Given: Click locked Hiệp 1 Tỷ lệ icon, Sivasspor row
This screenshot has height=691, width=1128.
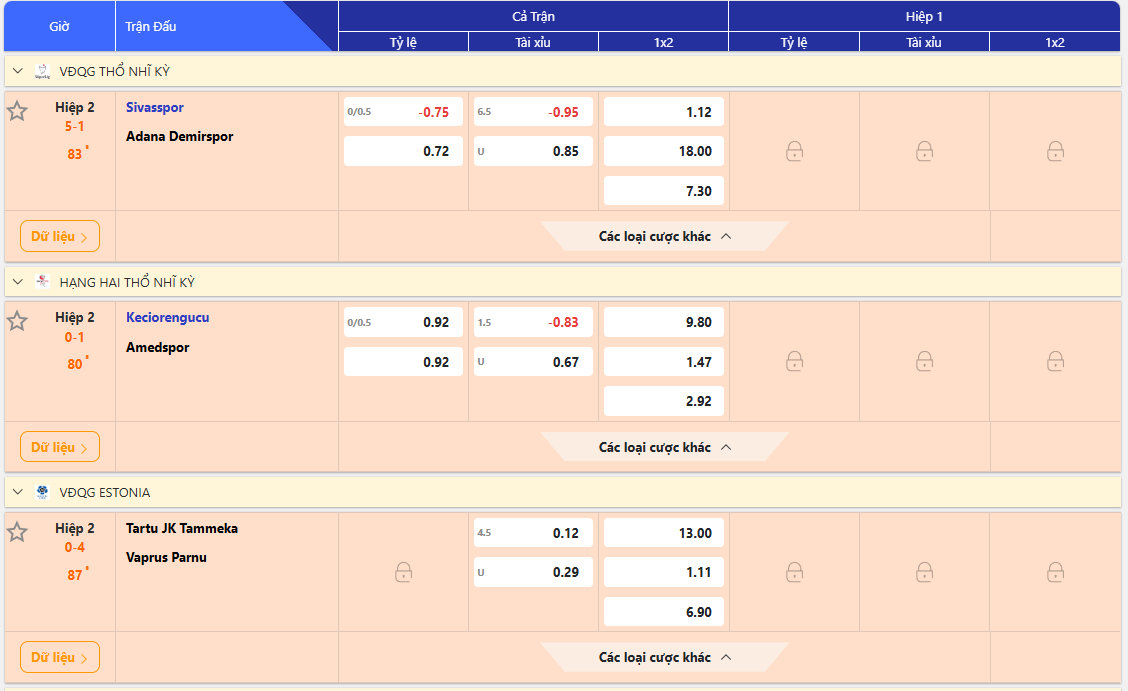Looking at the screenshot, I should (794, 151).
